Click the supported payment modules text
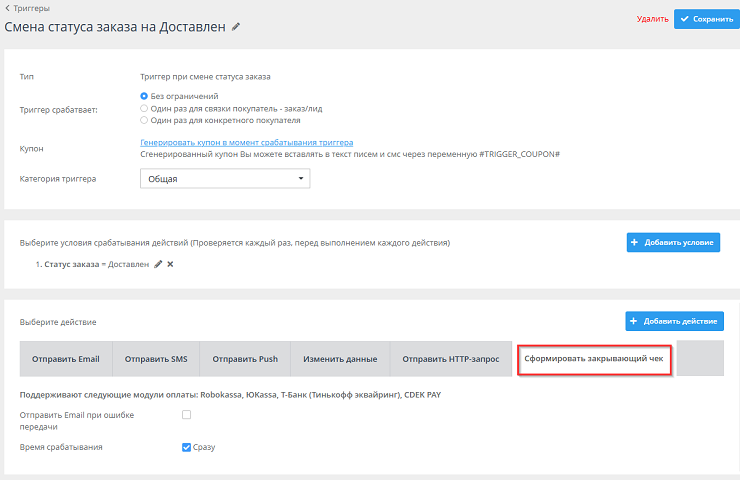 click(x=230, y=395)
